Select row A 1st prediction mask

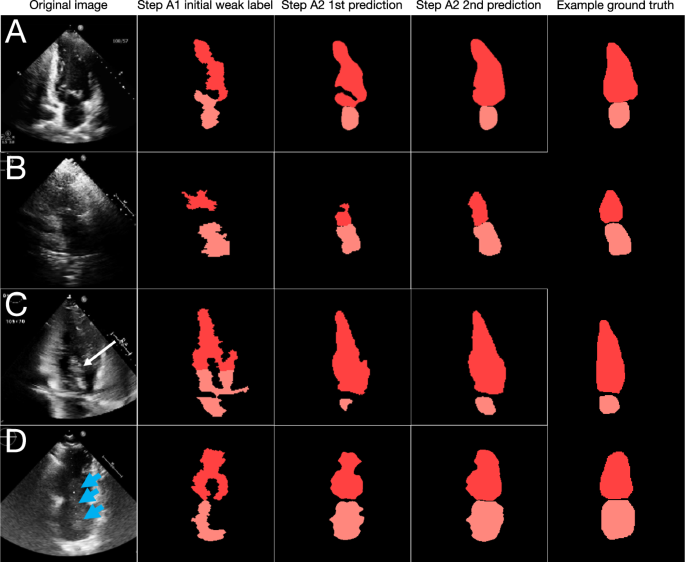(x=349, y=85)
